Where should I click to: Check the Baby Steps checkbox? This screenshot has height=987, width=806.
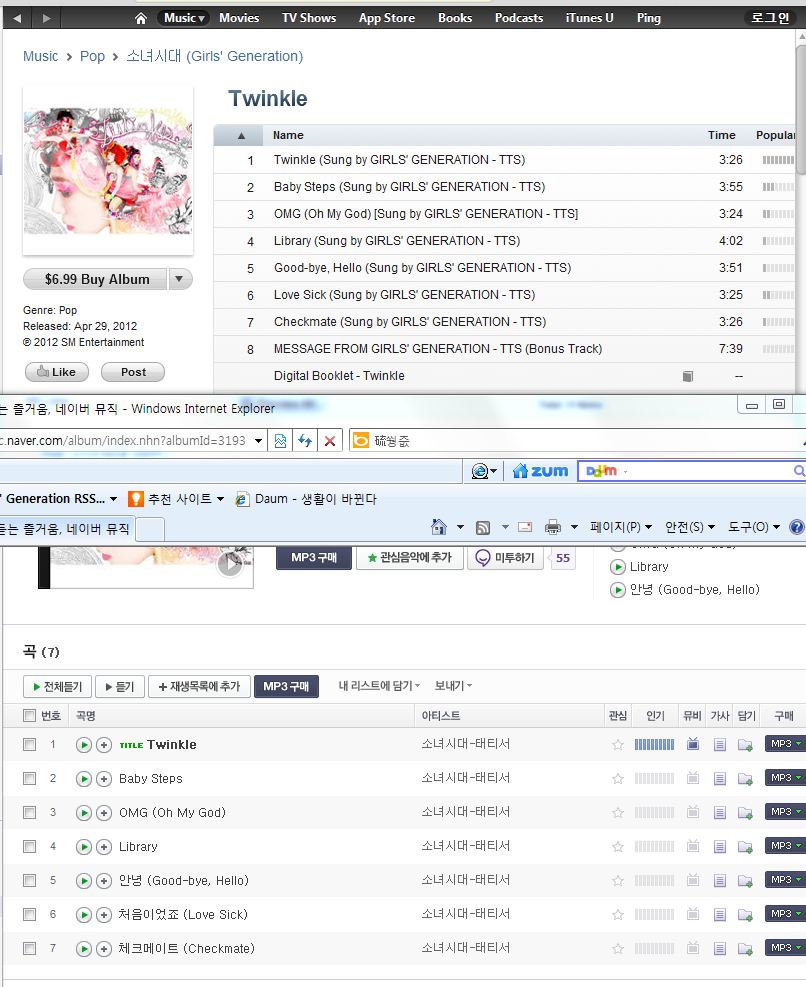click(x=30, y=779)
